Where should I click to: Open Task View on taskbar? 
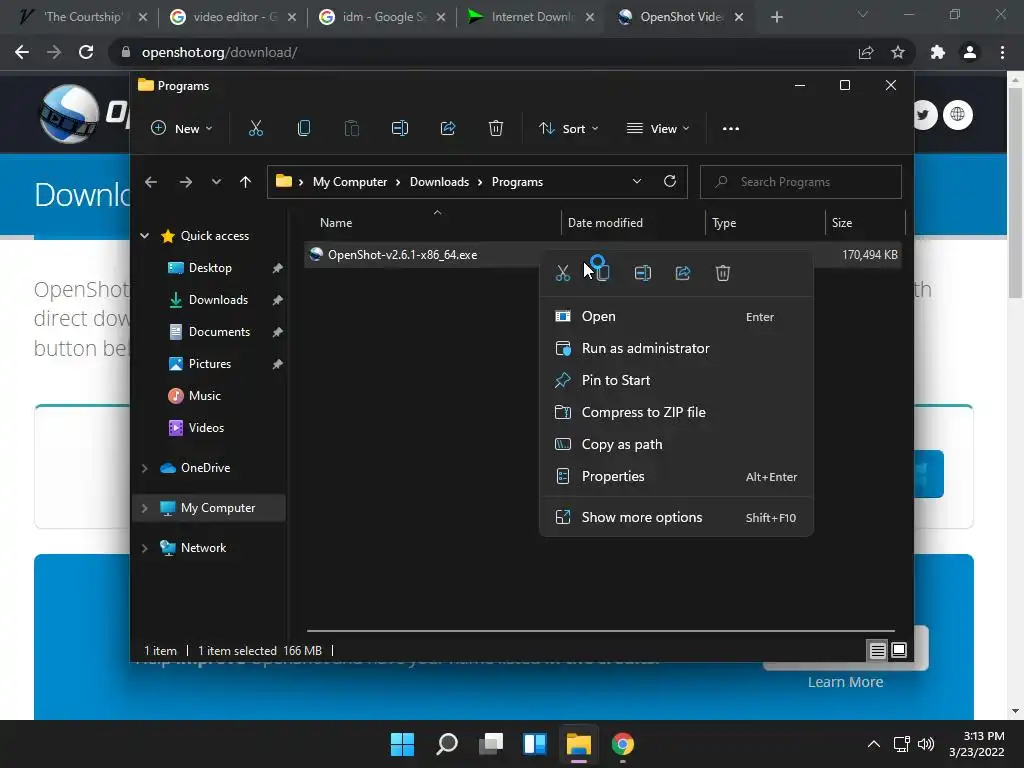pos(490,744)
